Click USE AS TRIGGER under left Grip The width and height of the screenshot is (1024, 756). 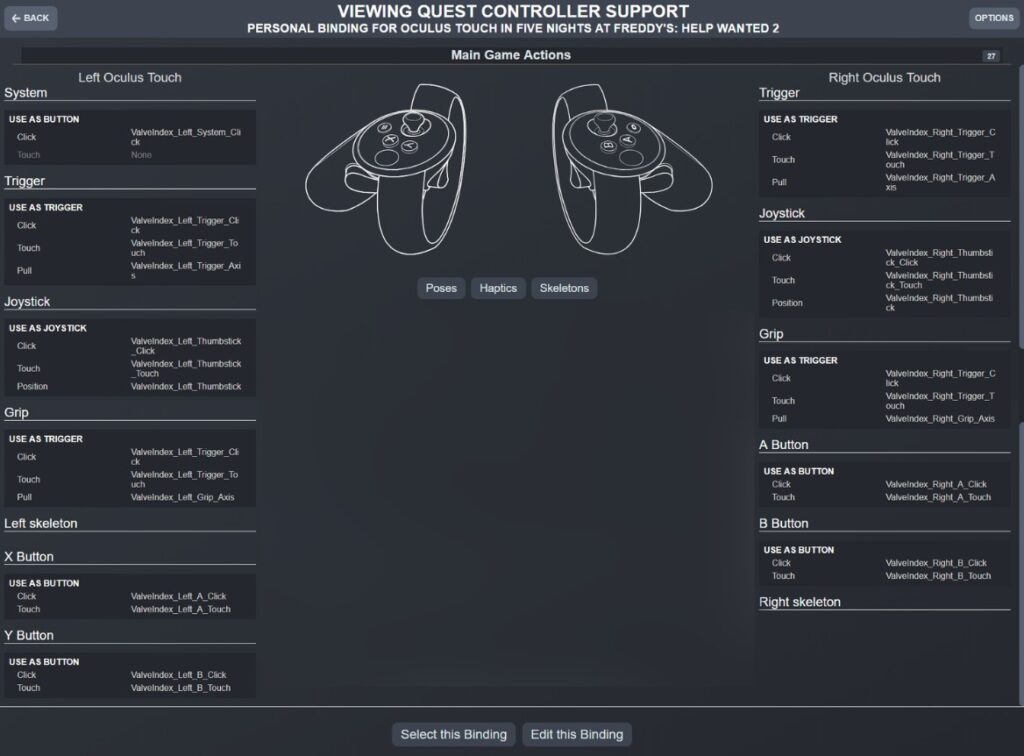pyautogui.click(x=46, y=439)
